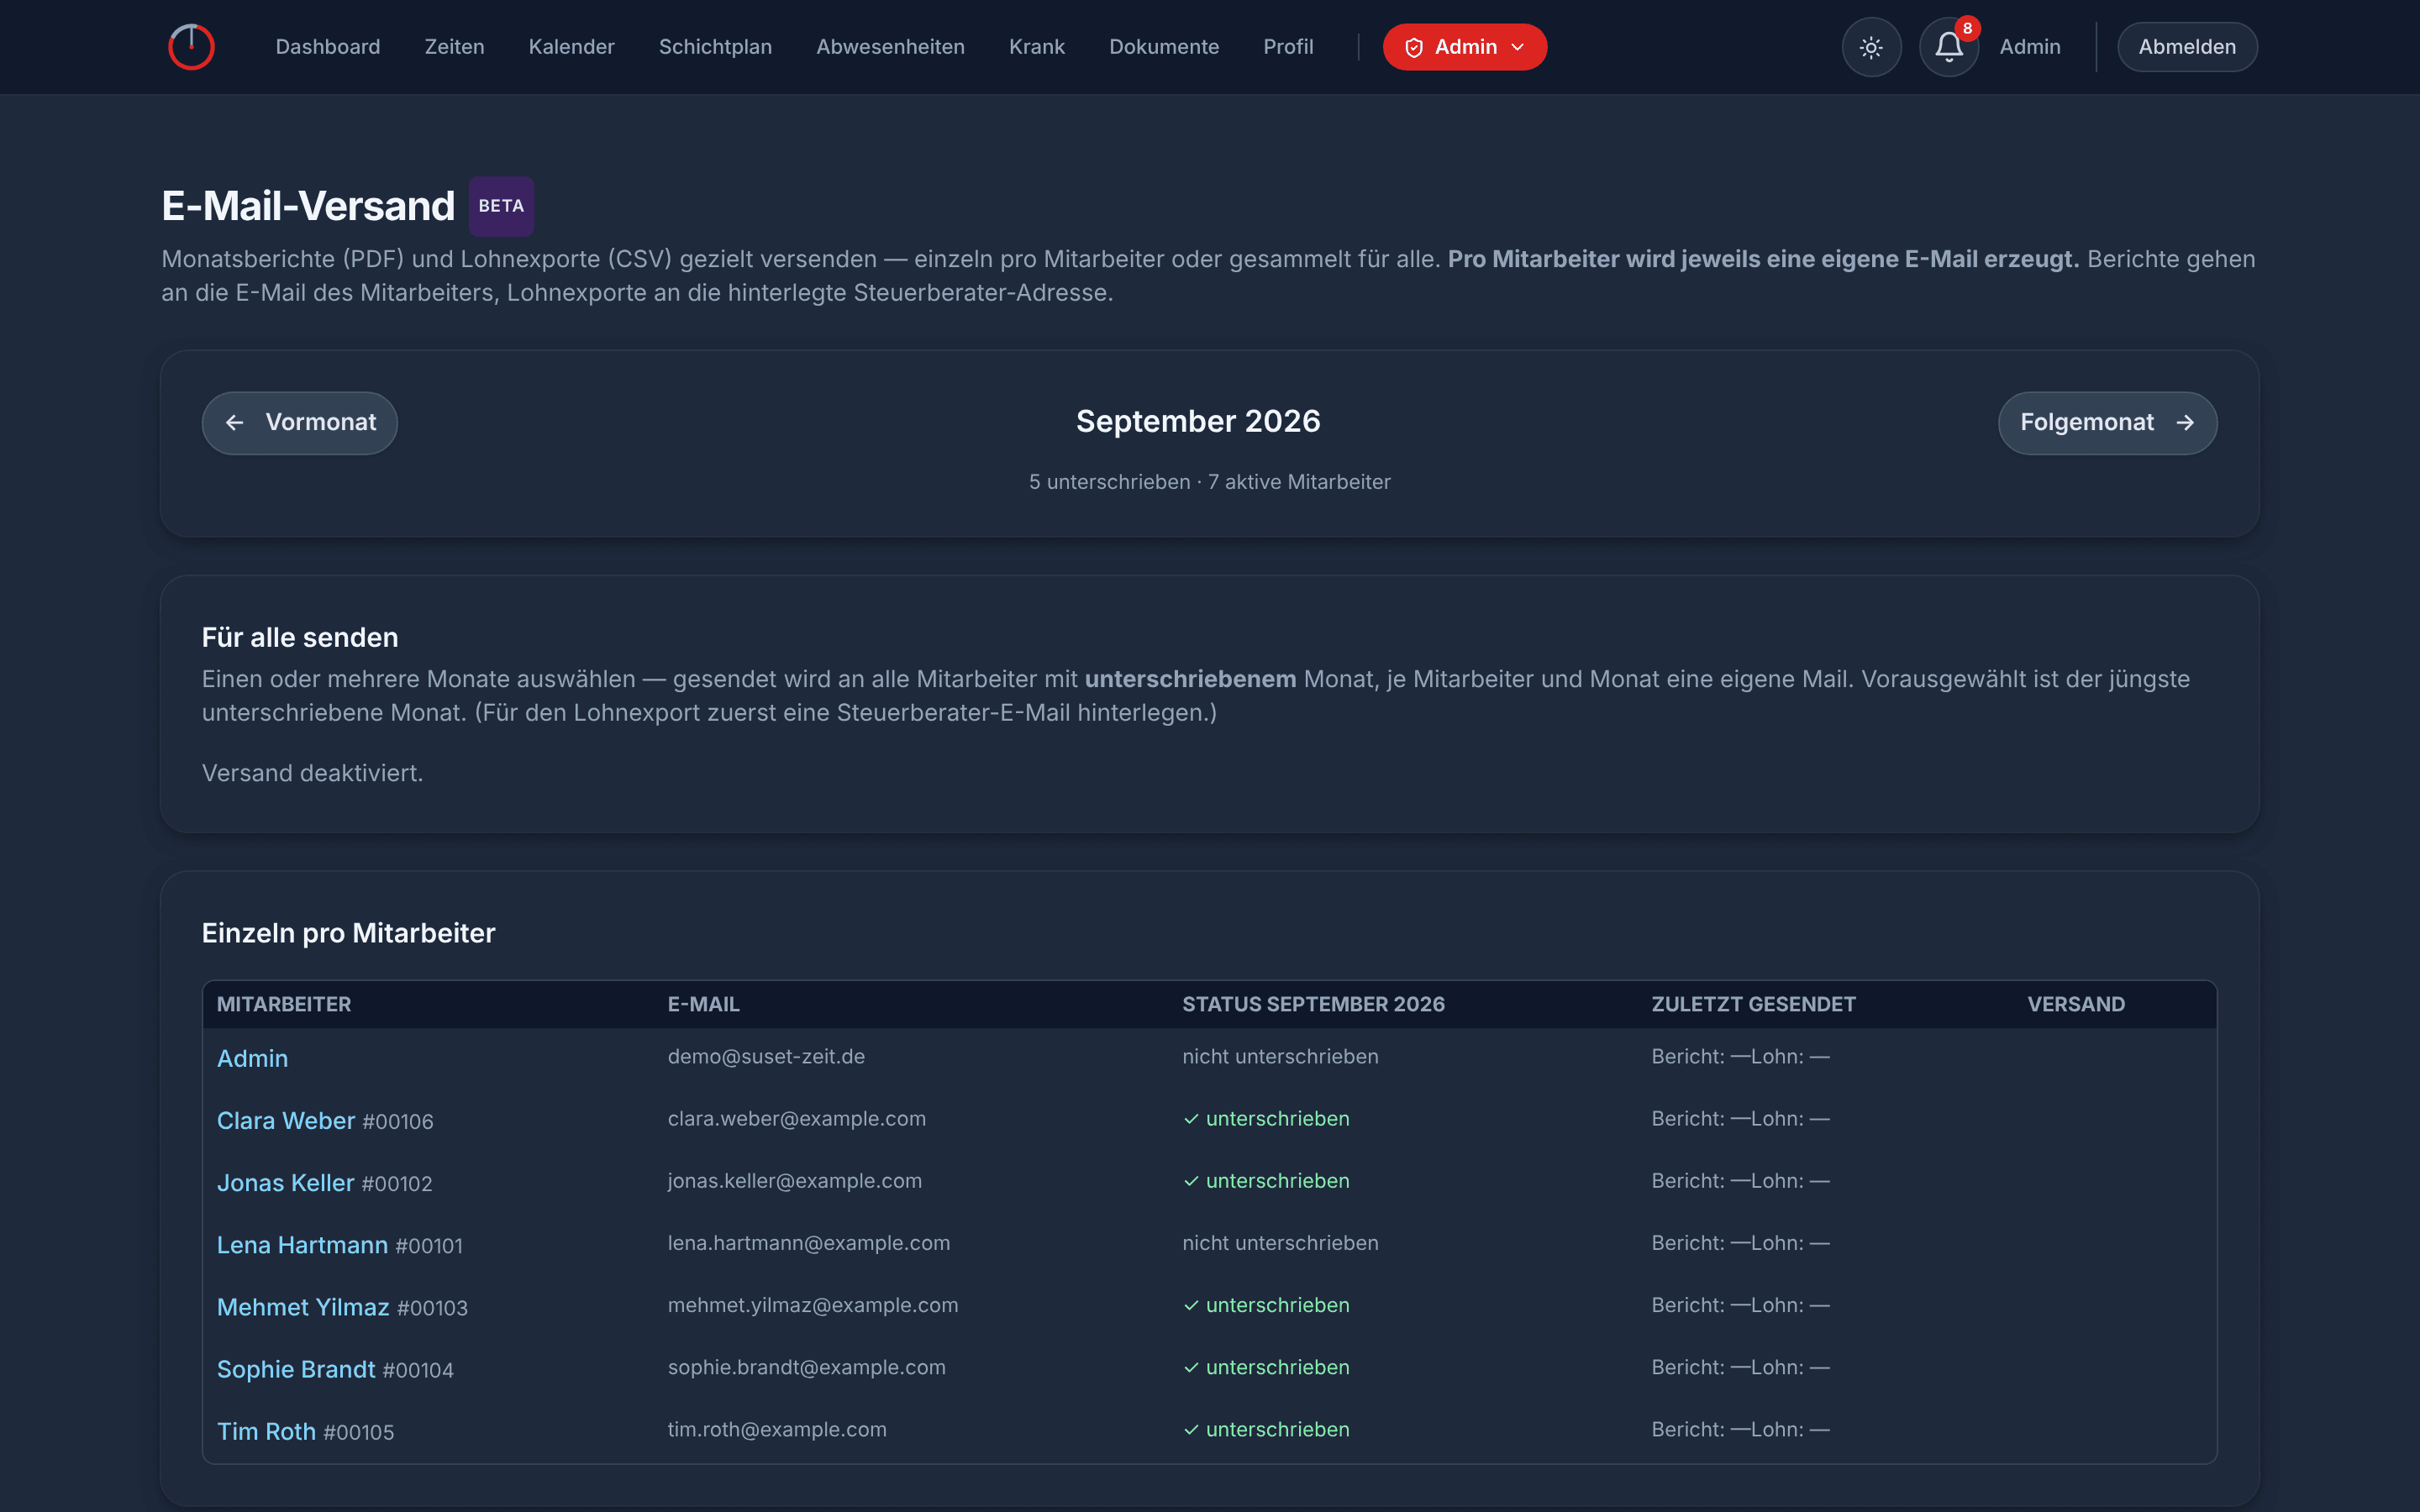Toggle light theme with sun icon
The width and height of the screenshot is (2420, 1512).
point(1871,47)
